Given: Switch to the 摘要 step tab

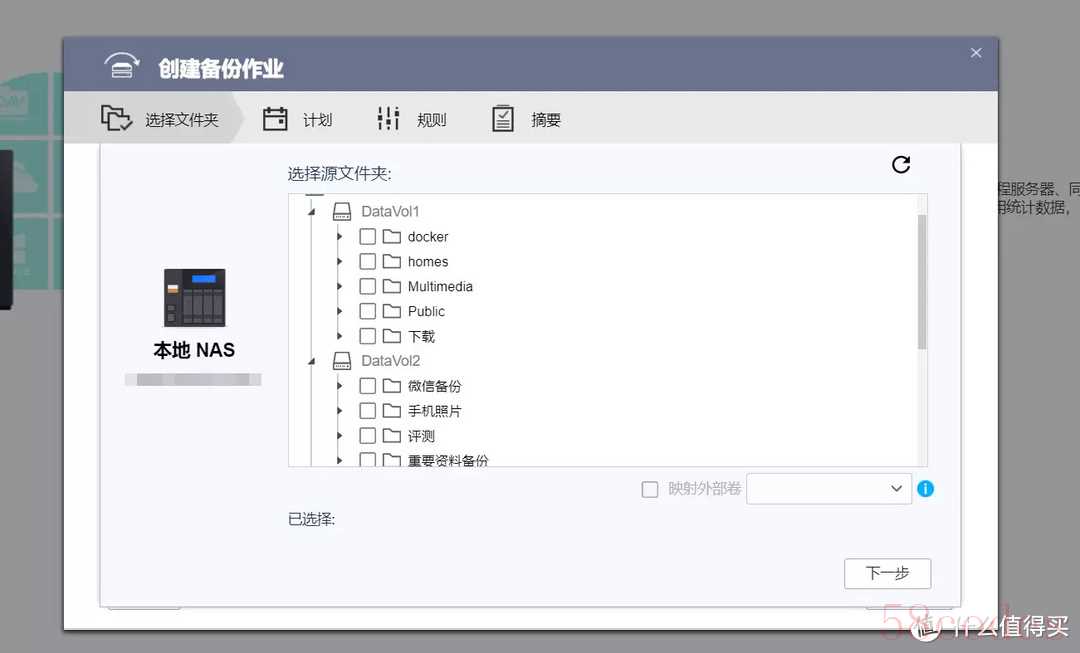Looking at the screenshot, I should click(526, 119).
